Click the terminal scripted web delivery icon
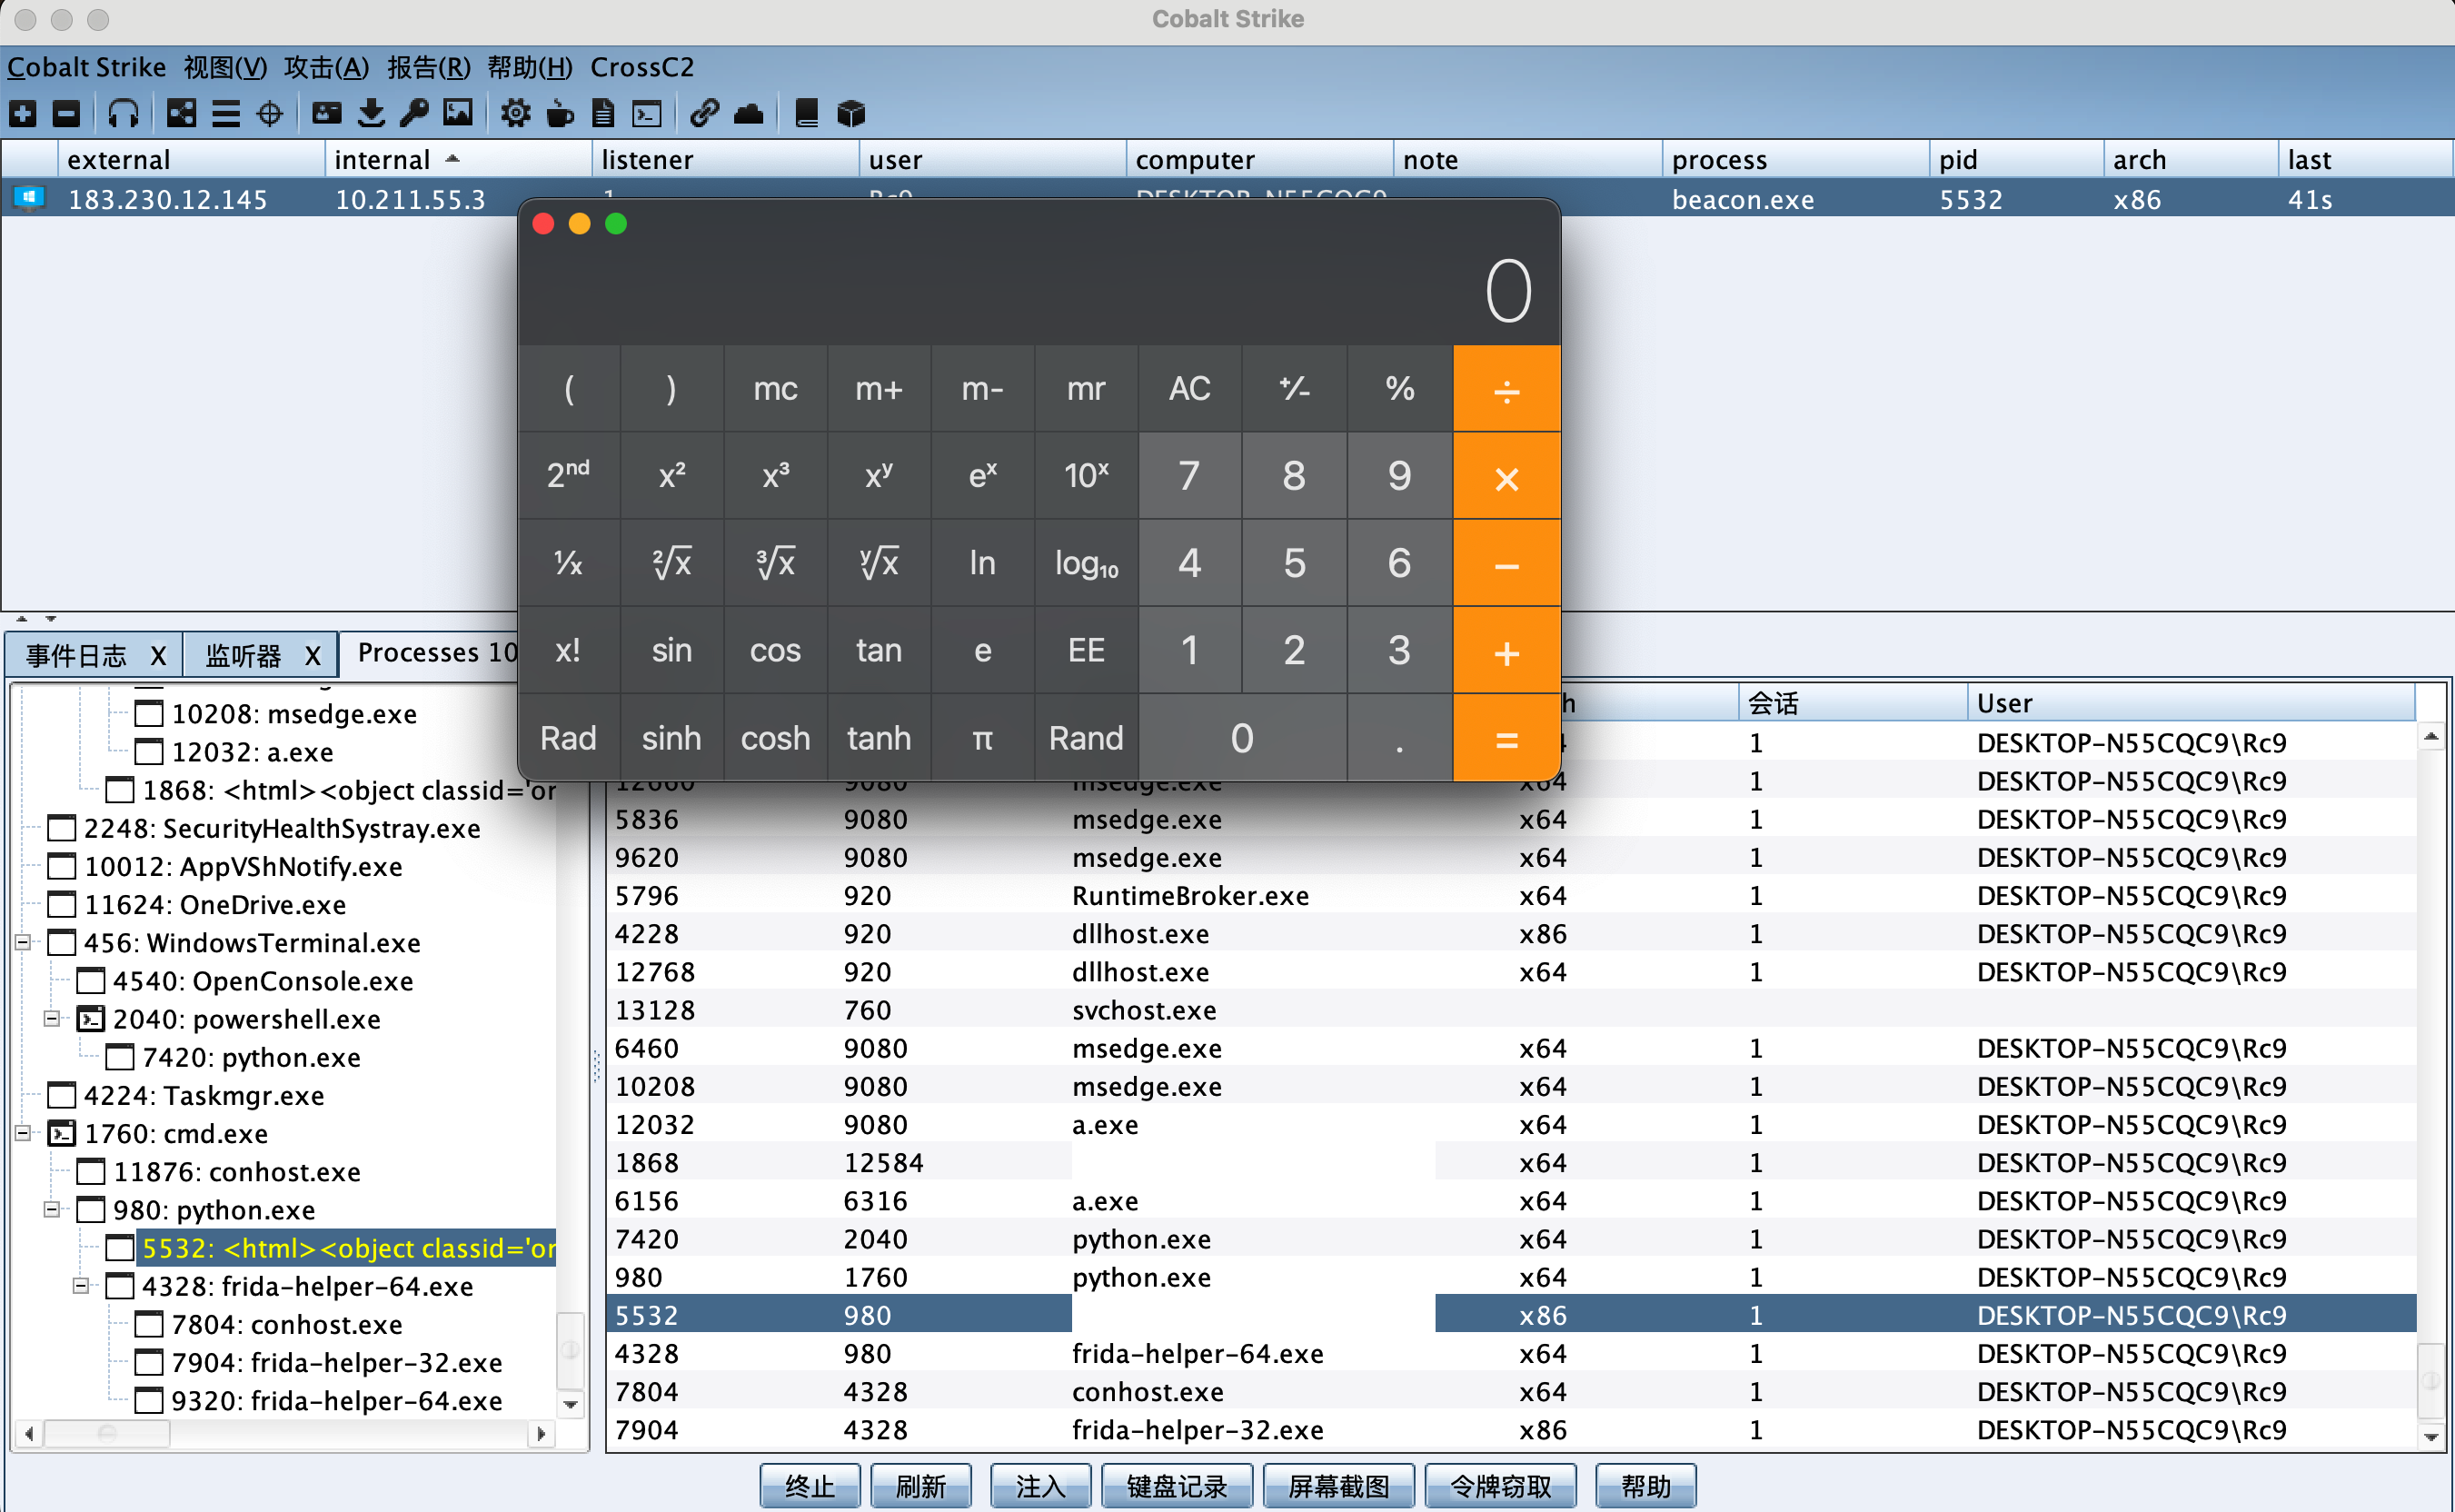This screenshot has height=1512, width=2455. pos(647,113)
